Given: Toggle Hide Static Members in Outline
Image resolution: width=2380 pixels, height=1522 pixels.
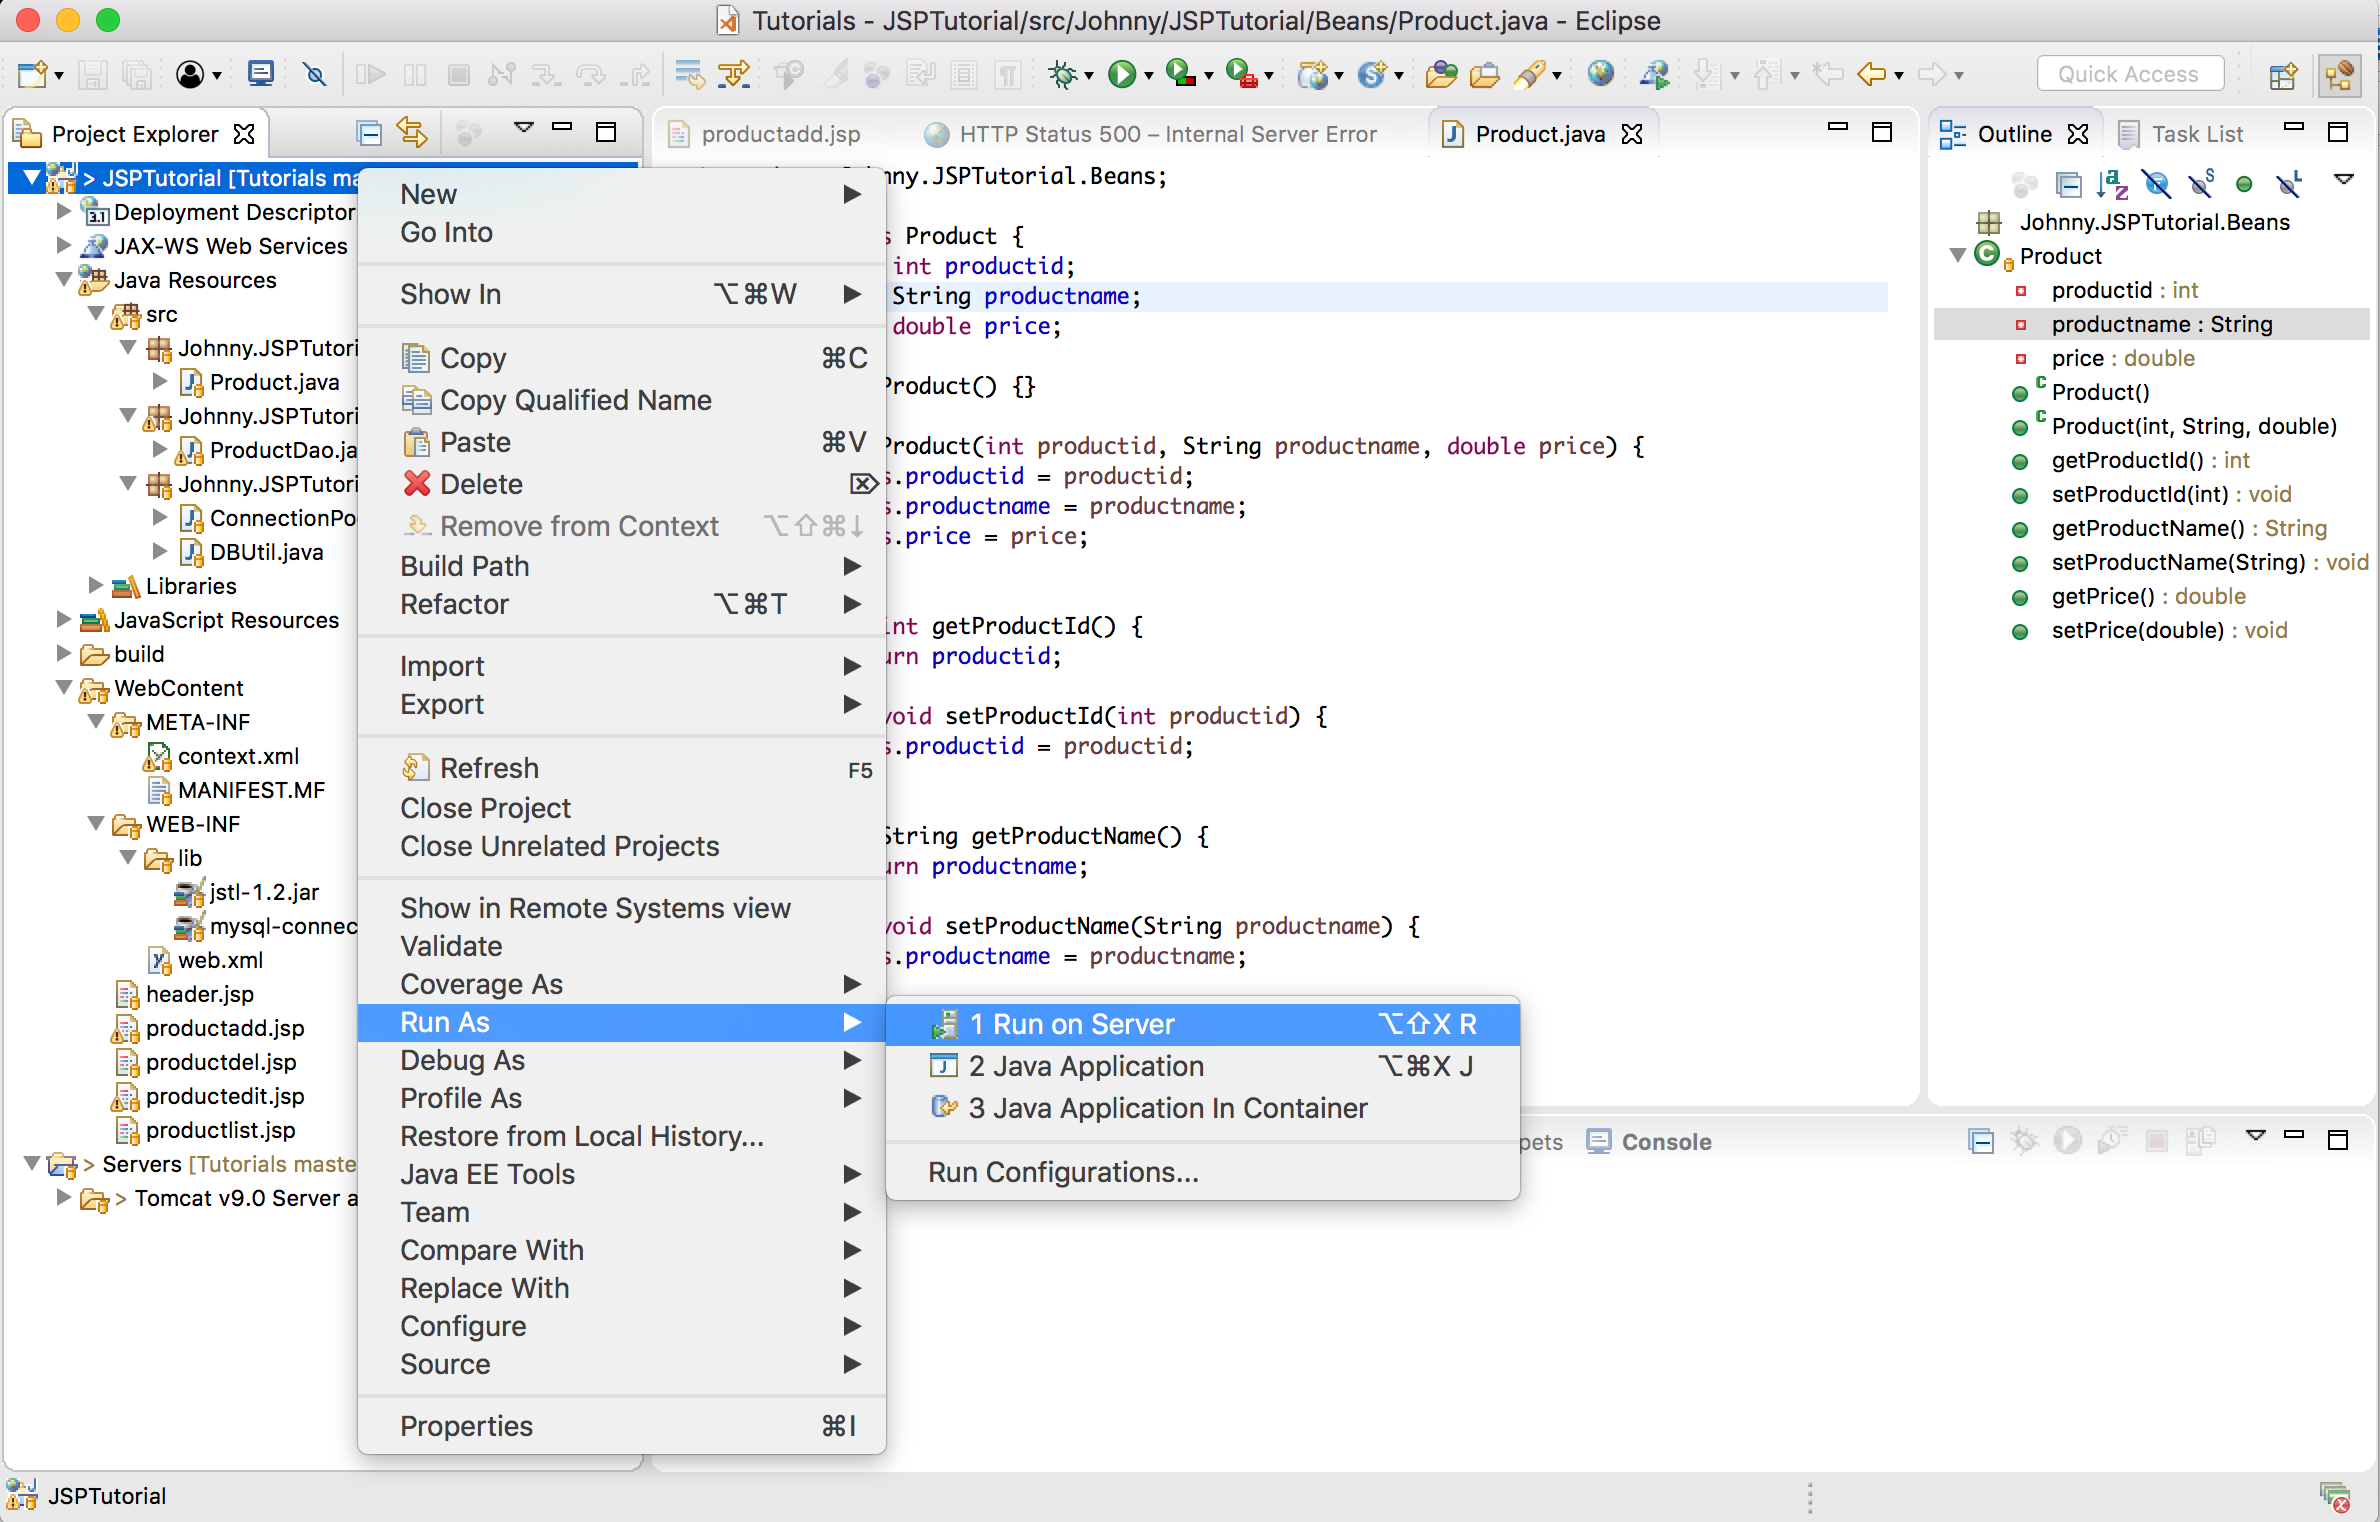Looking at the screenshot, I should [2201, 184].
